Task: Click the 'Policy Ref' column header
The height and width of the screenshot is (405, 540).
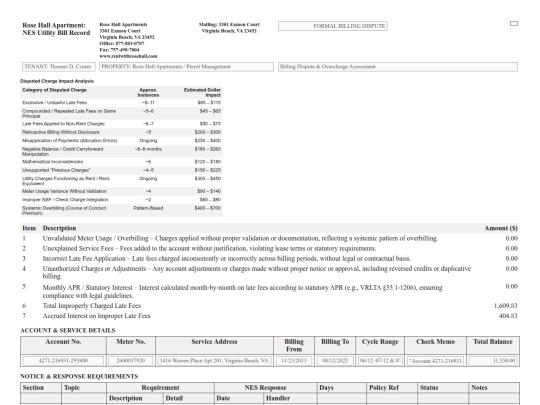Action: [384, 387]
